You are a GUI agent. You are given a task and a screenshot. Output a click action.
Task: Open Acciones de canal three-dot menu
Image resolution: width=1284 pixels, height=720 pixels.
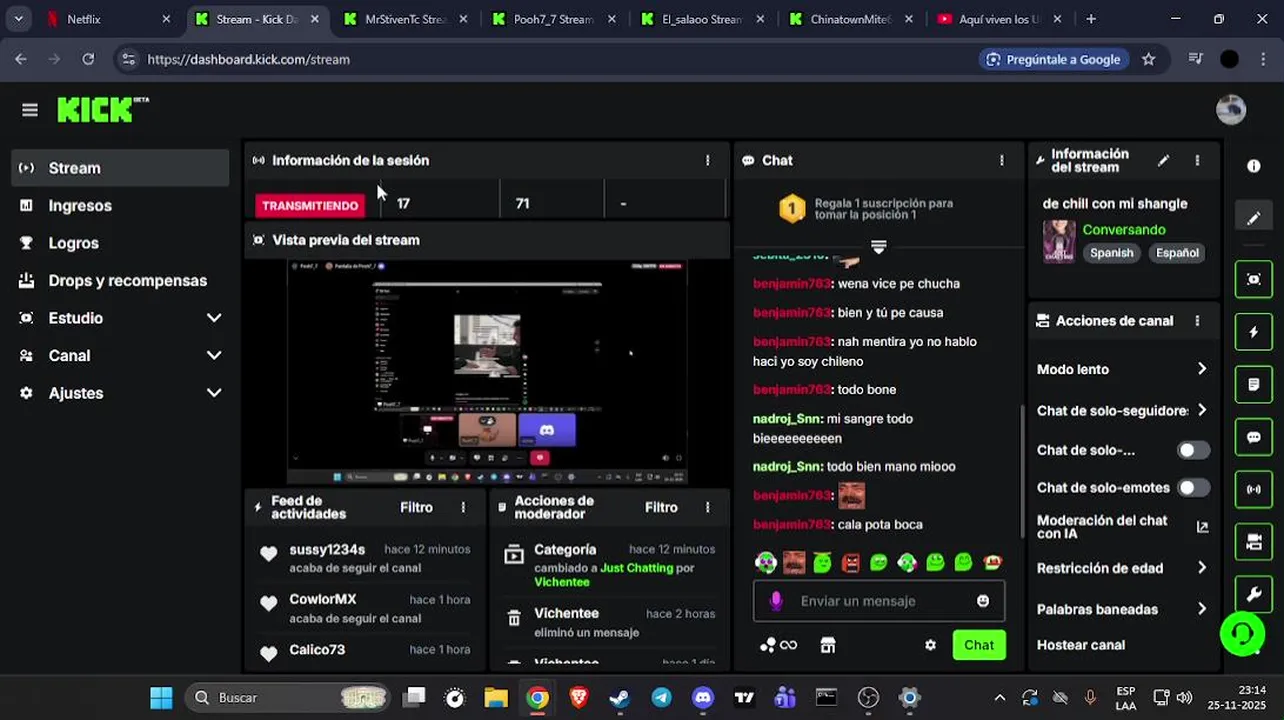pos(1197,321)
